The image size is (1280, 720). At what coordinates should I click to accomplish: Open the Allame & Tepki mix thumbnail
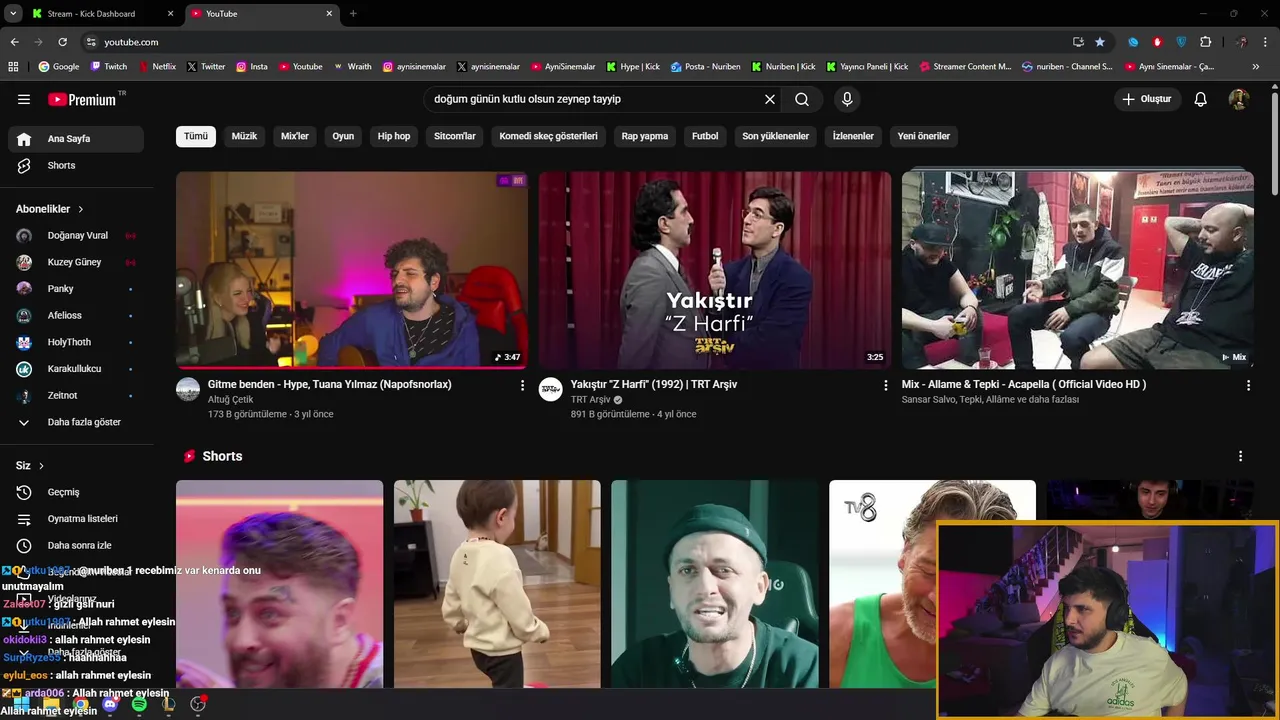[x=1078, y=270]
